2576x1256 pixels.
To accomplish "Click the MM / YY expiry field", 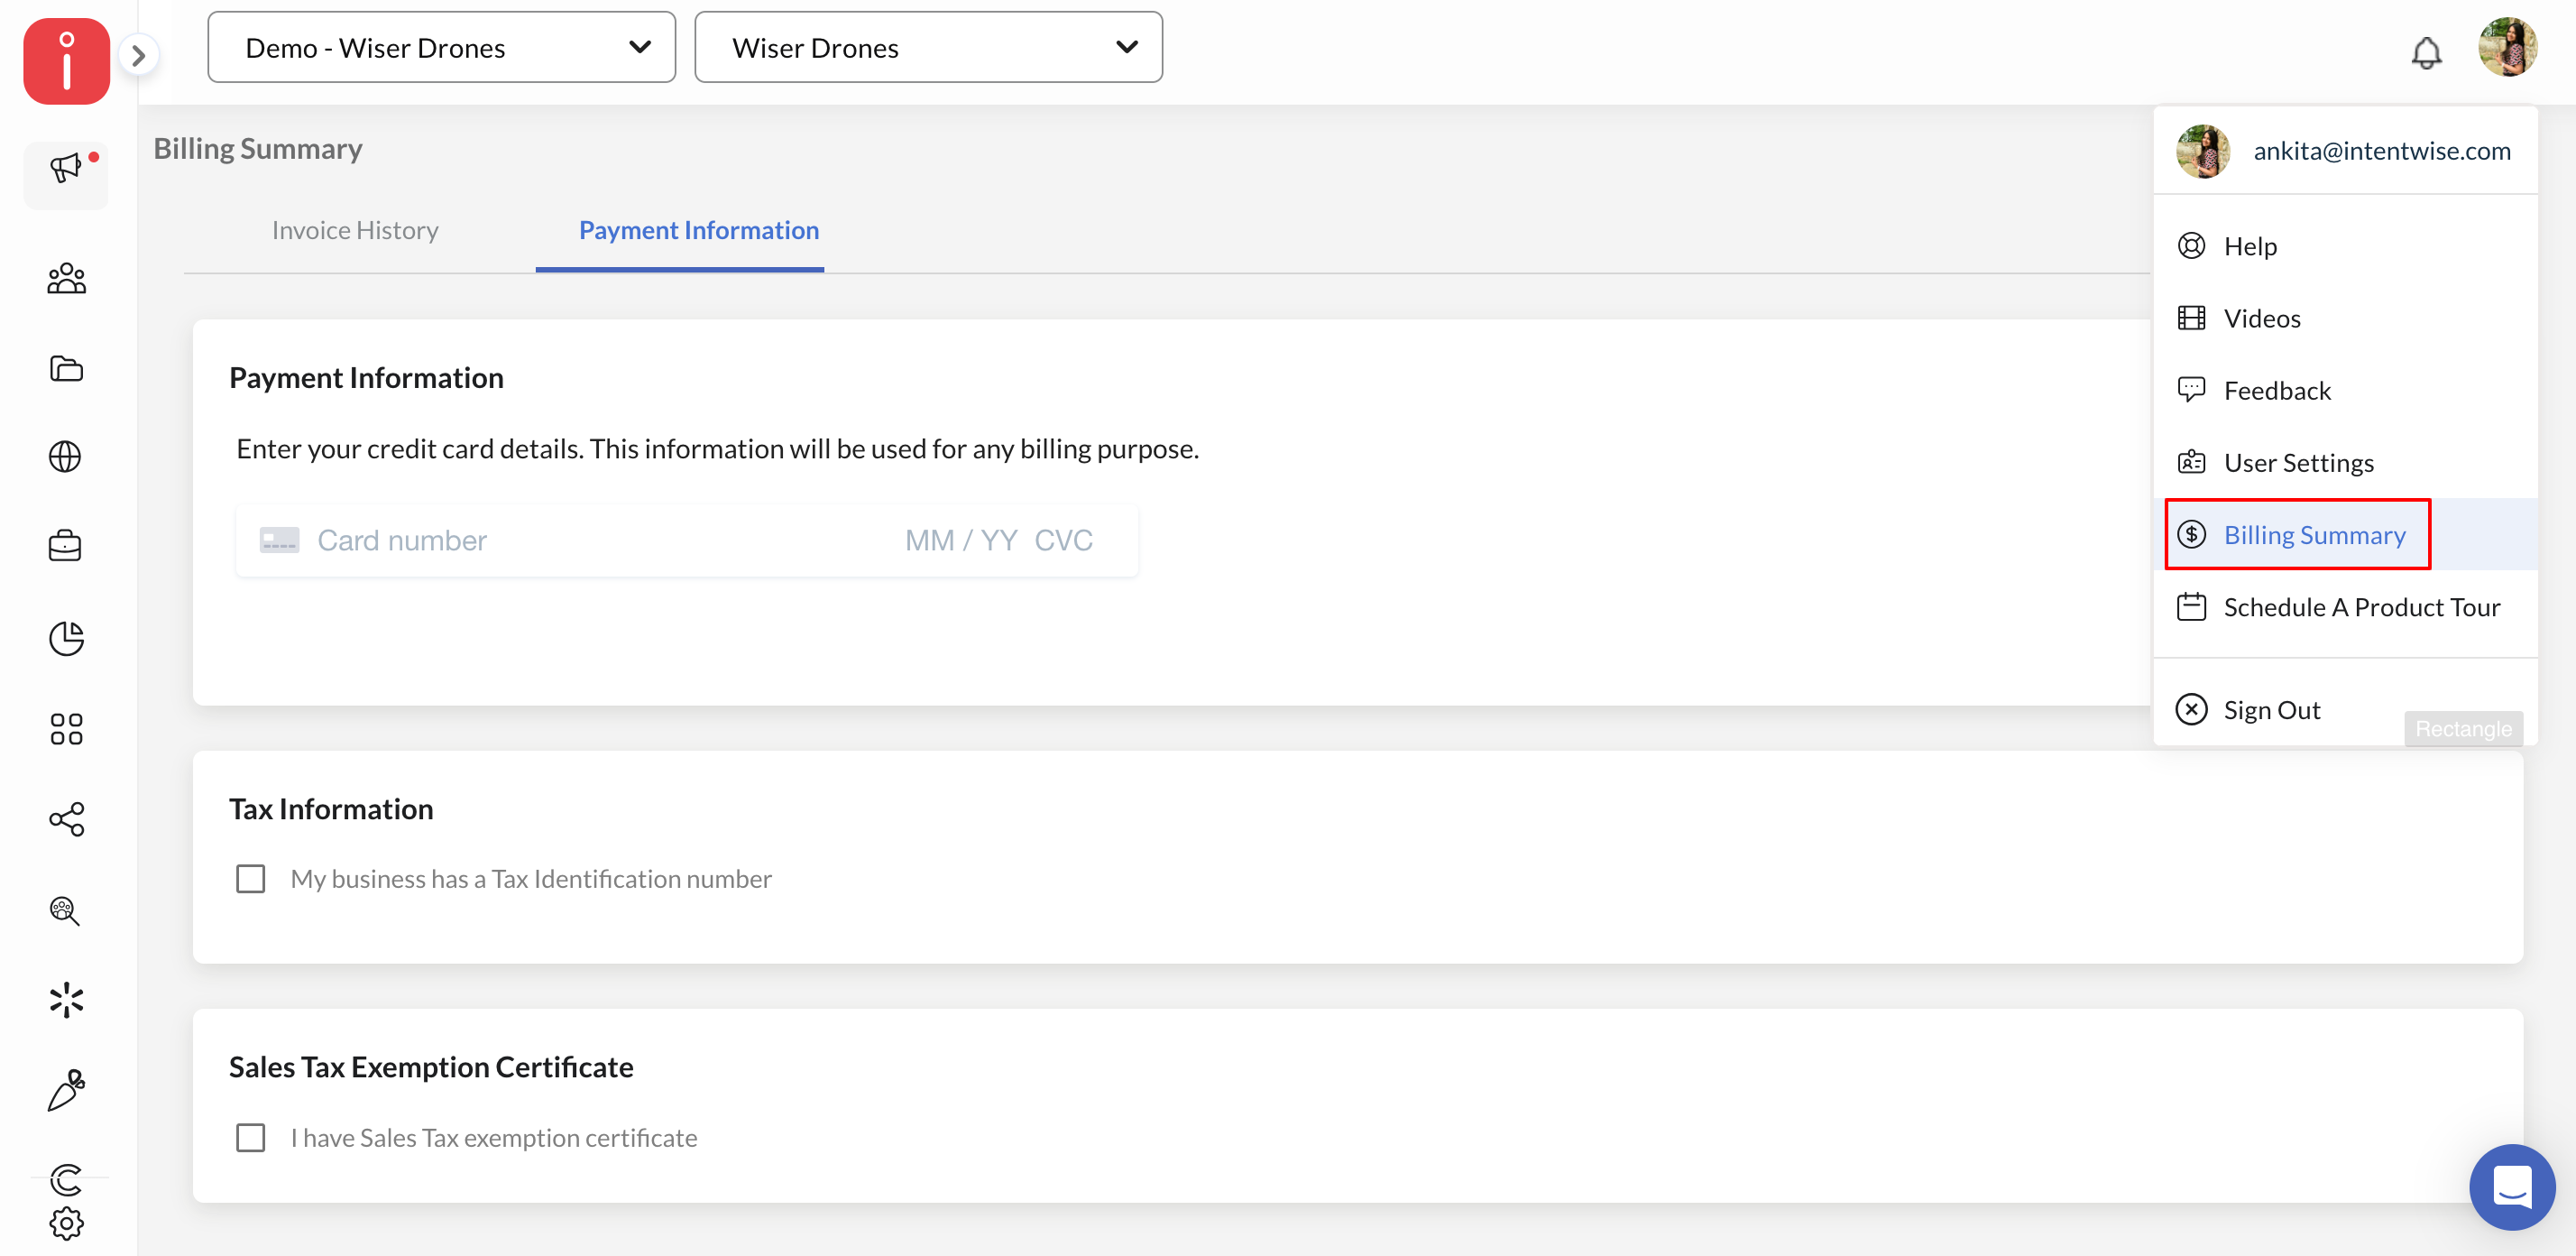I will coord(960,540).
